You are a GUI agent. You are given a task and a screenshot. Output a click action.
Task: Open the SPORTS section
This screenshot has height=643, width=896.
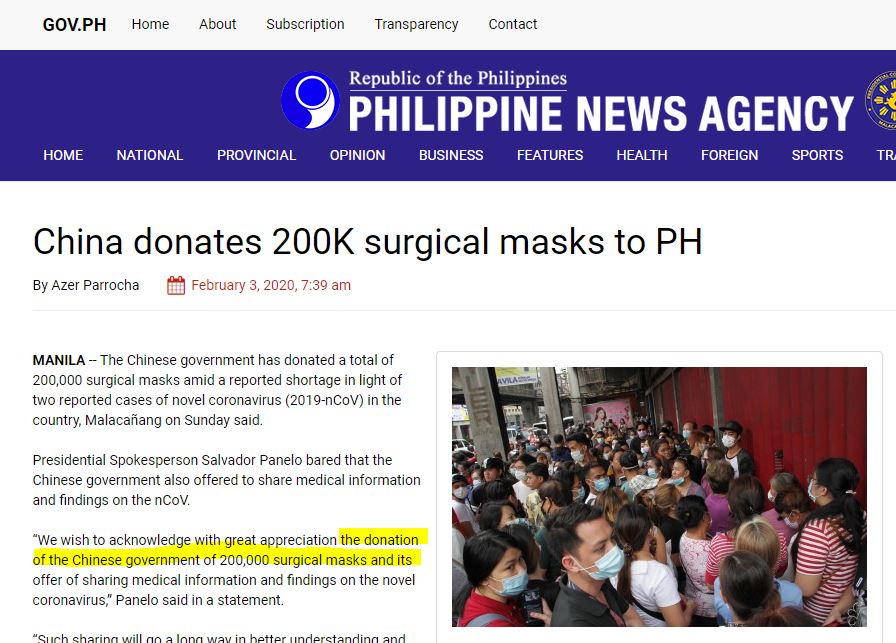point(817,155)
